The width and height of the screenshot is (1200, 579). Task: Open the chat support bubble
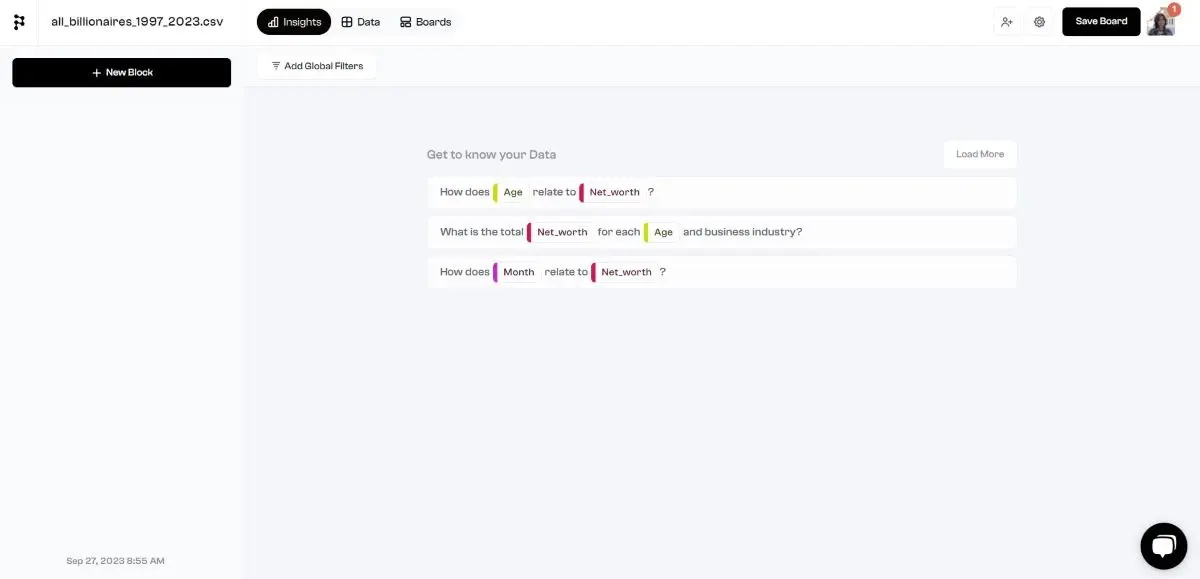[1163, 545]
